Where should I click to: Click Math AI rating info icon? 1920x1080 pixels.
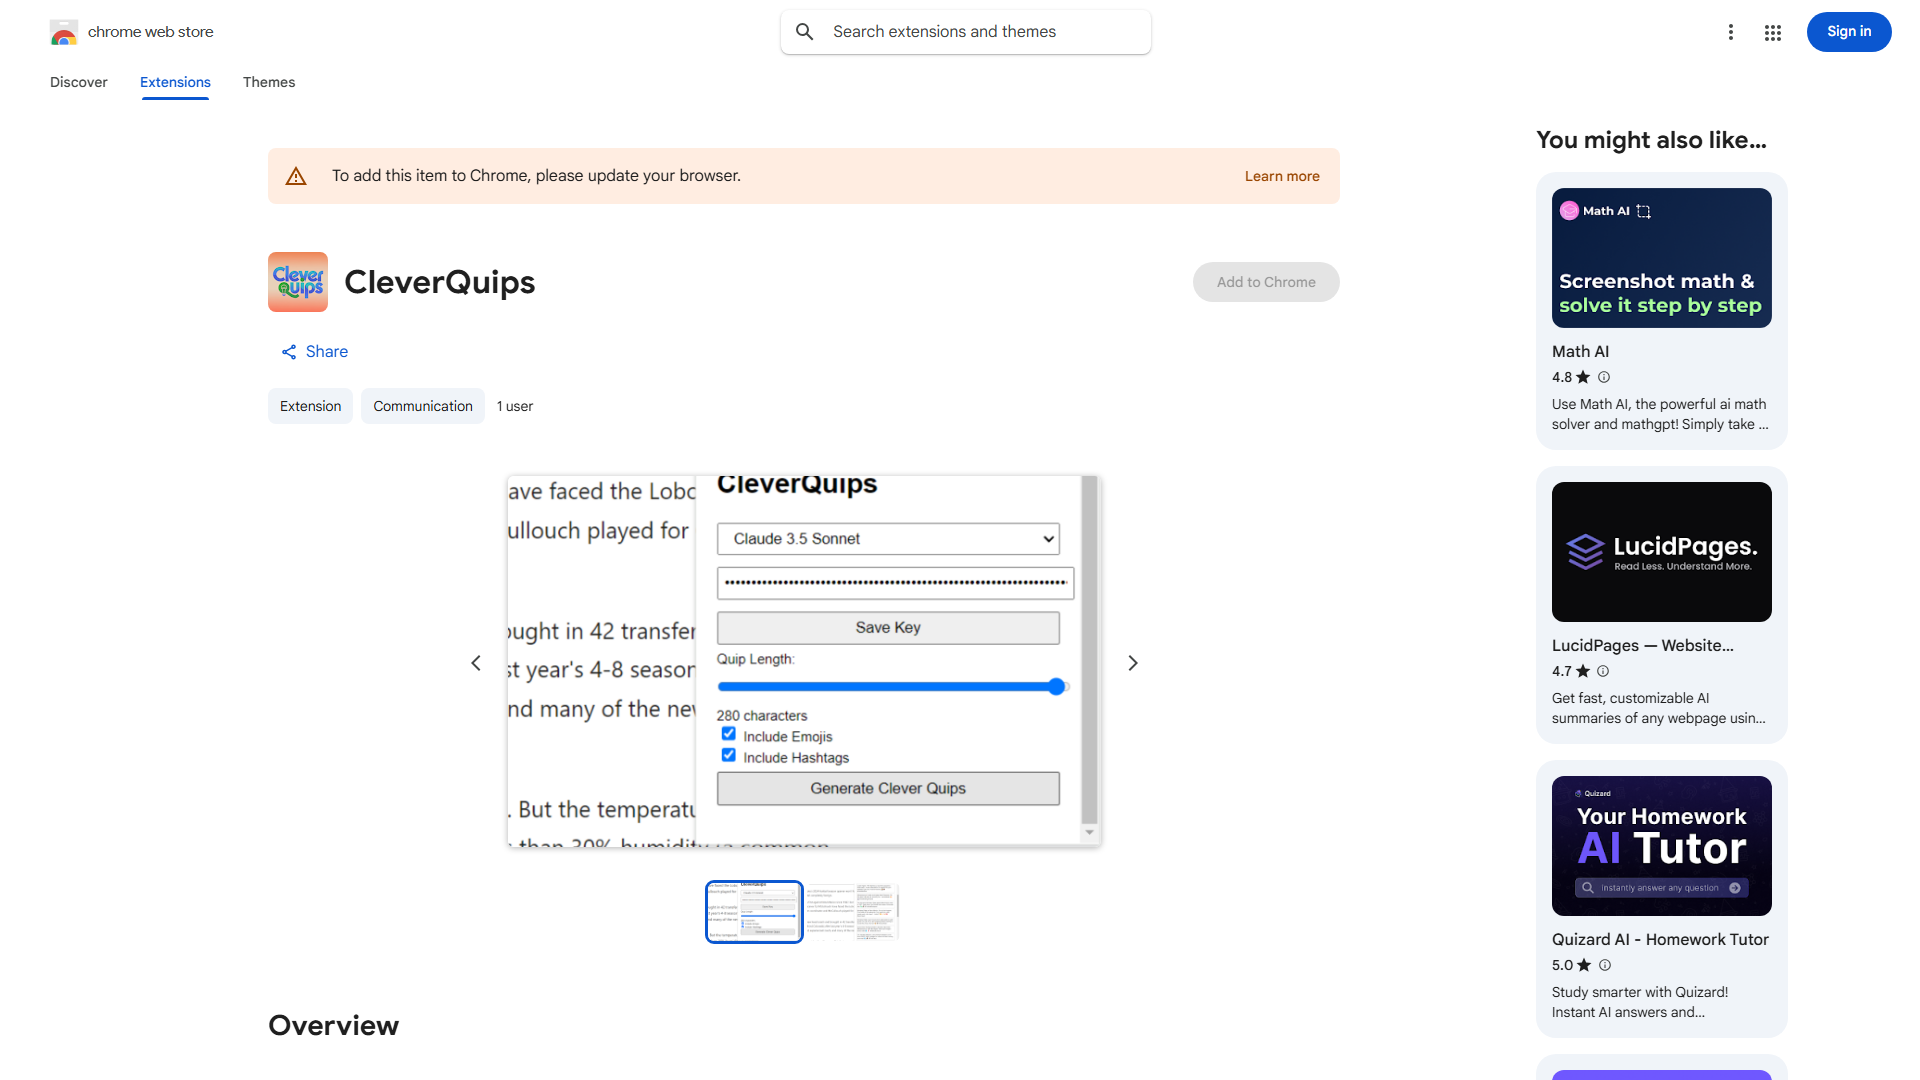pyautogui.click(x=1604, y=377)
